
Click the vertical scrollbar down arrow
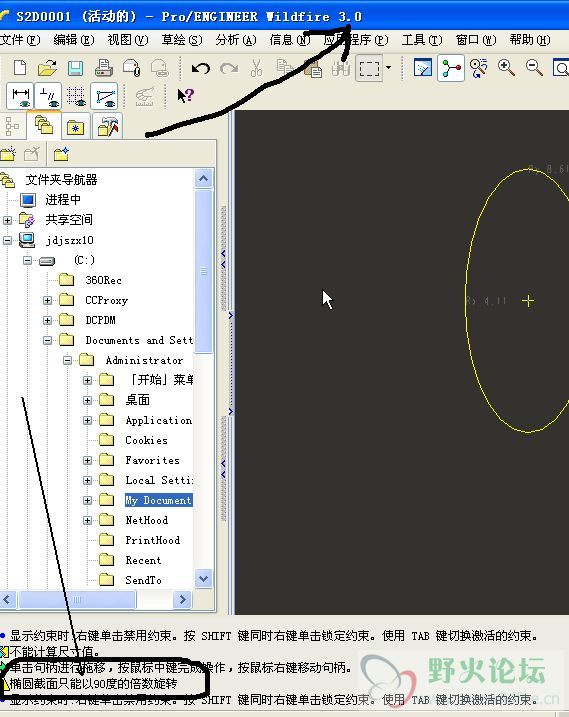(x=204, y=578)
